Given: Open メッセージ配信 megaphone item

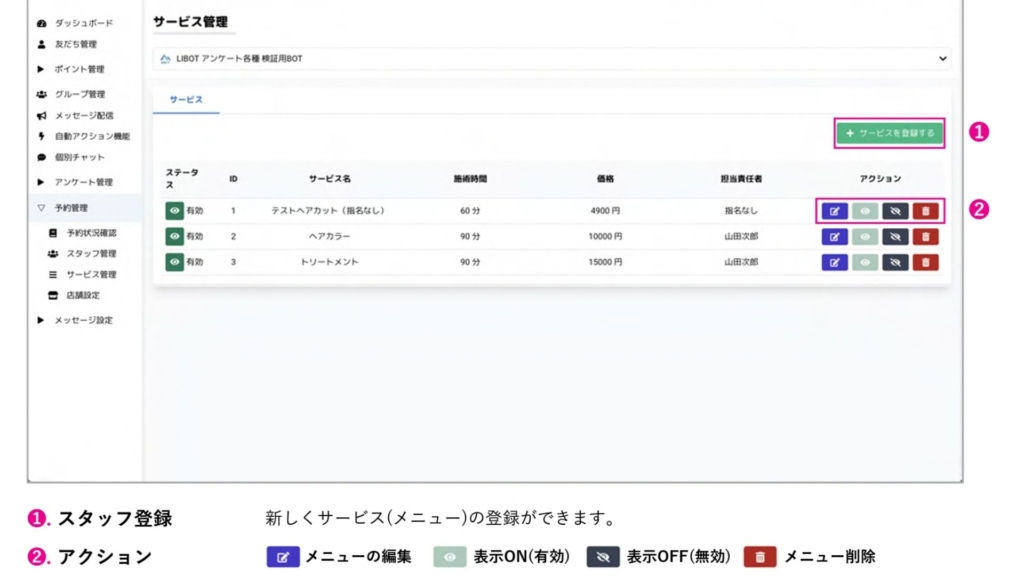Looking at the screenshot, I should (84, 115).
